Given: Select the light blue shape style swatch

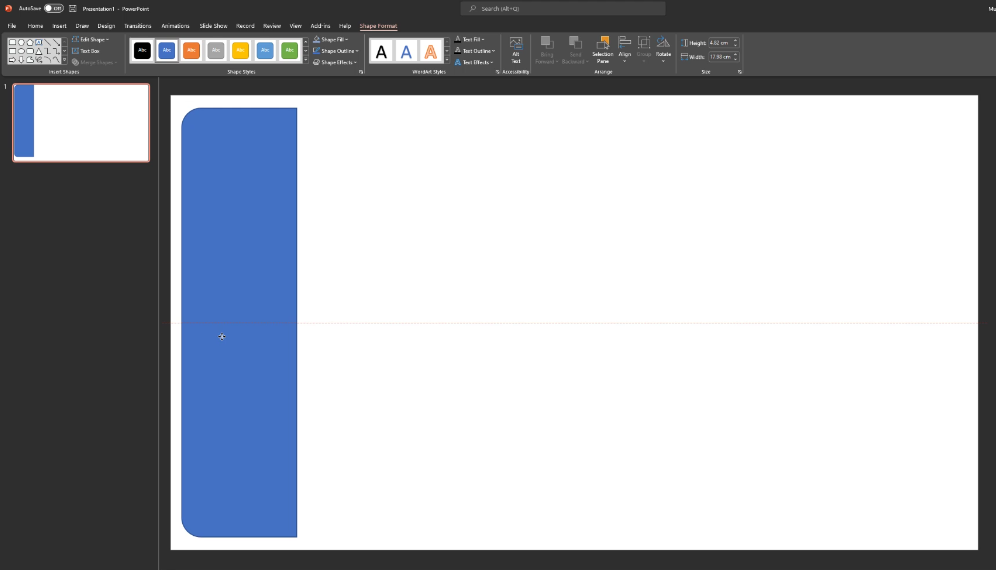Looking at the screenshot, I should click(x=265, y=50).
